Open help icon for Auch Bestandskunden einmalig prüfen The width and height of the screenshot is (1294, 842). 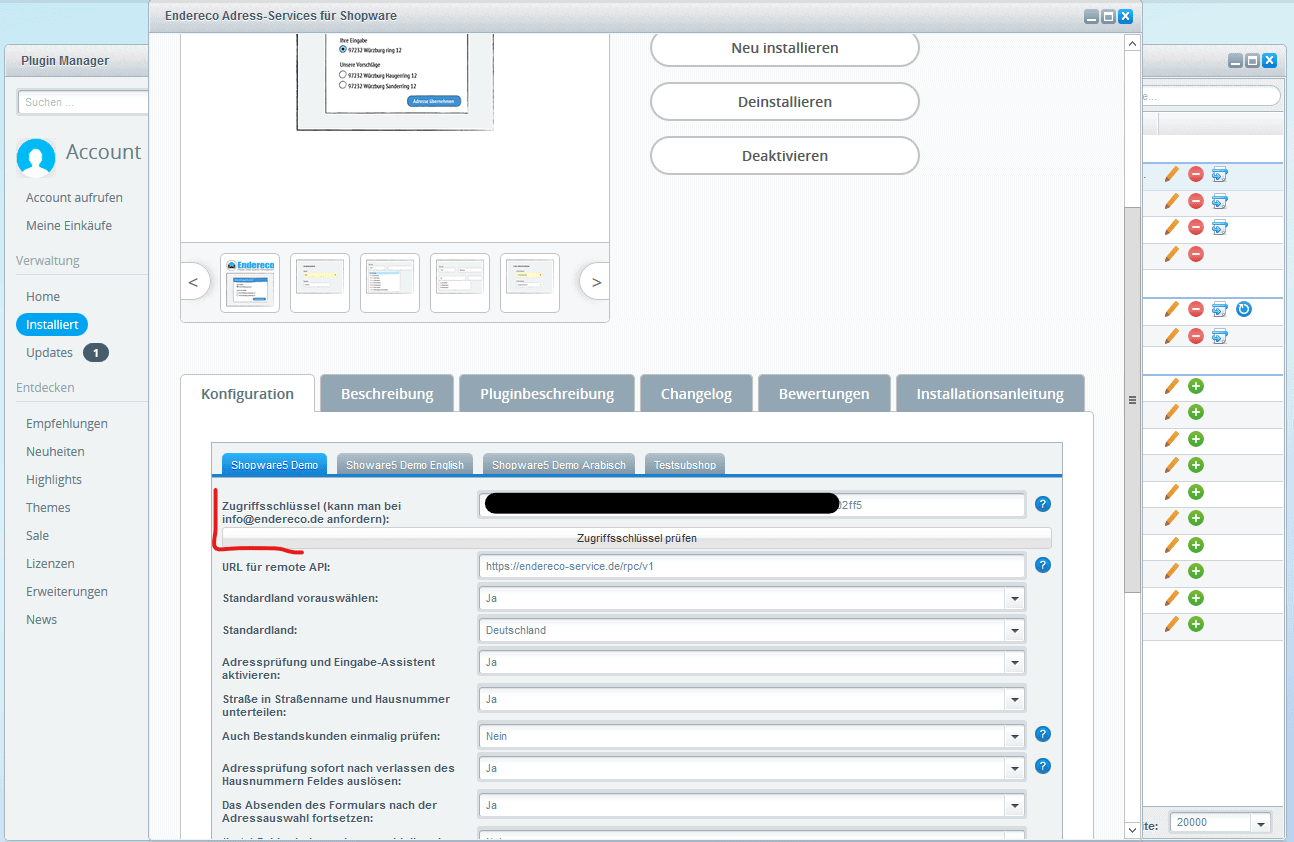pyautogui.click(x=1043, y=734)
